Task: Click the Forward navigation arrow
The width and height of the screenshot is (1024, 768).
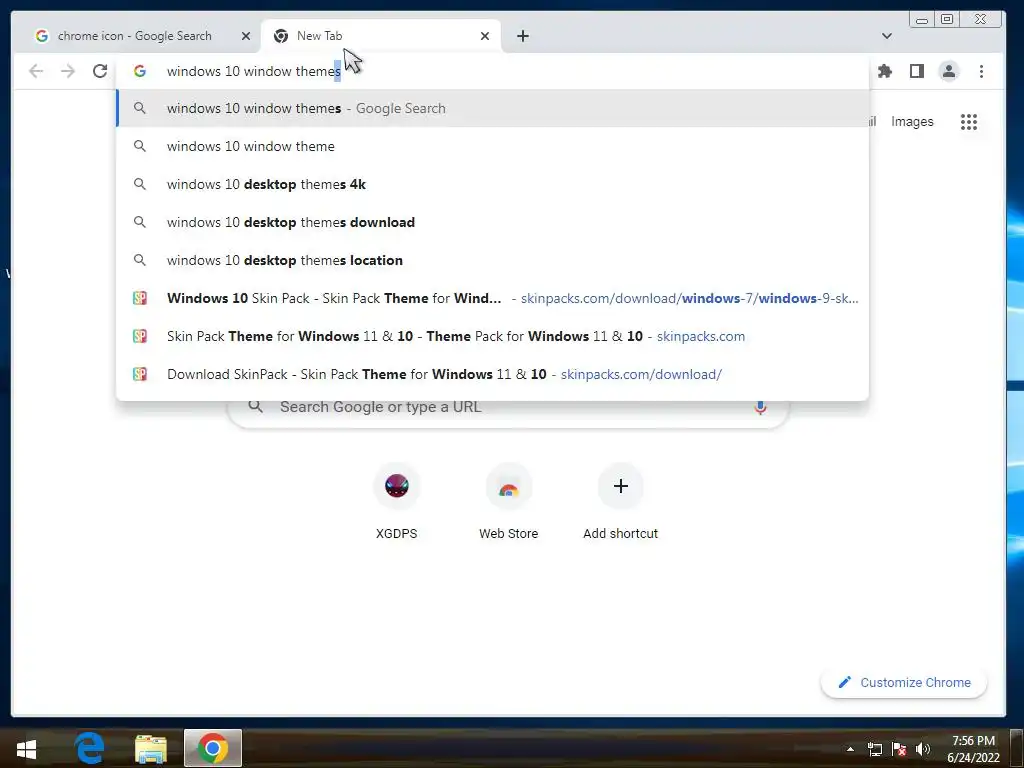Action: click(x=68, y=71)
